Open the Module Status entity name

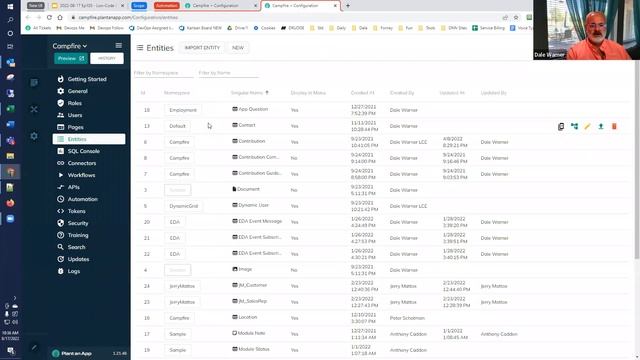tap(254, 349)
